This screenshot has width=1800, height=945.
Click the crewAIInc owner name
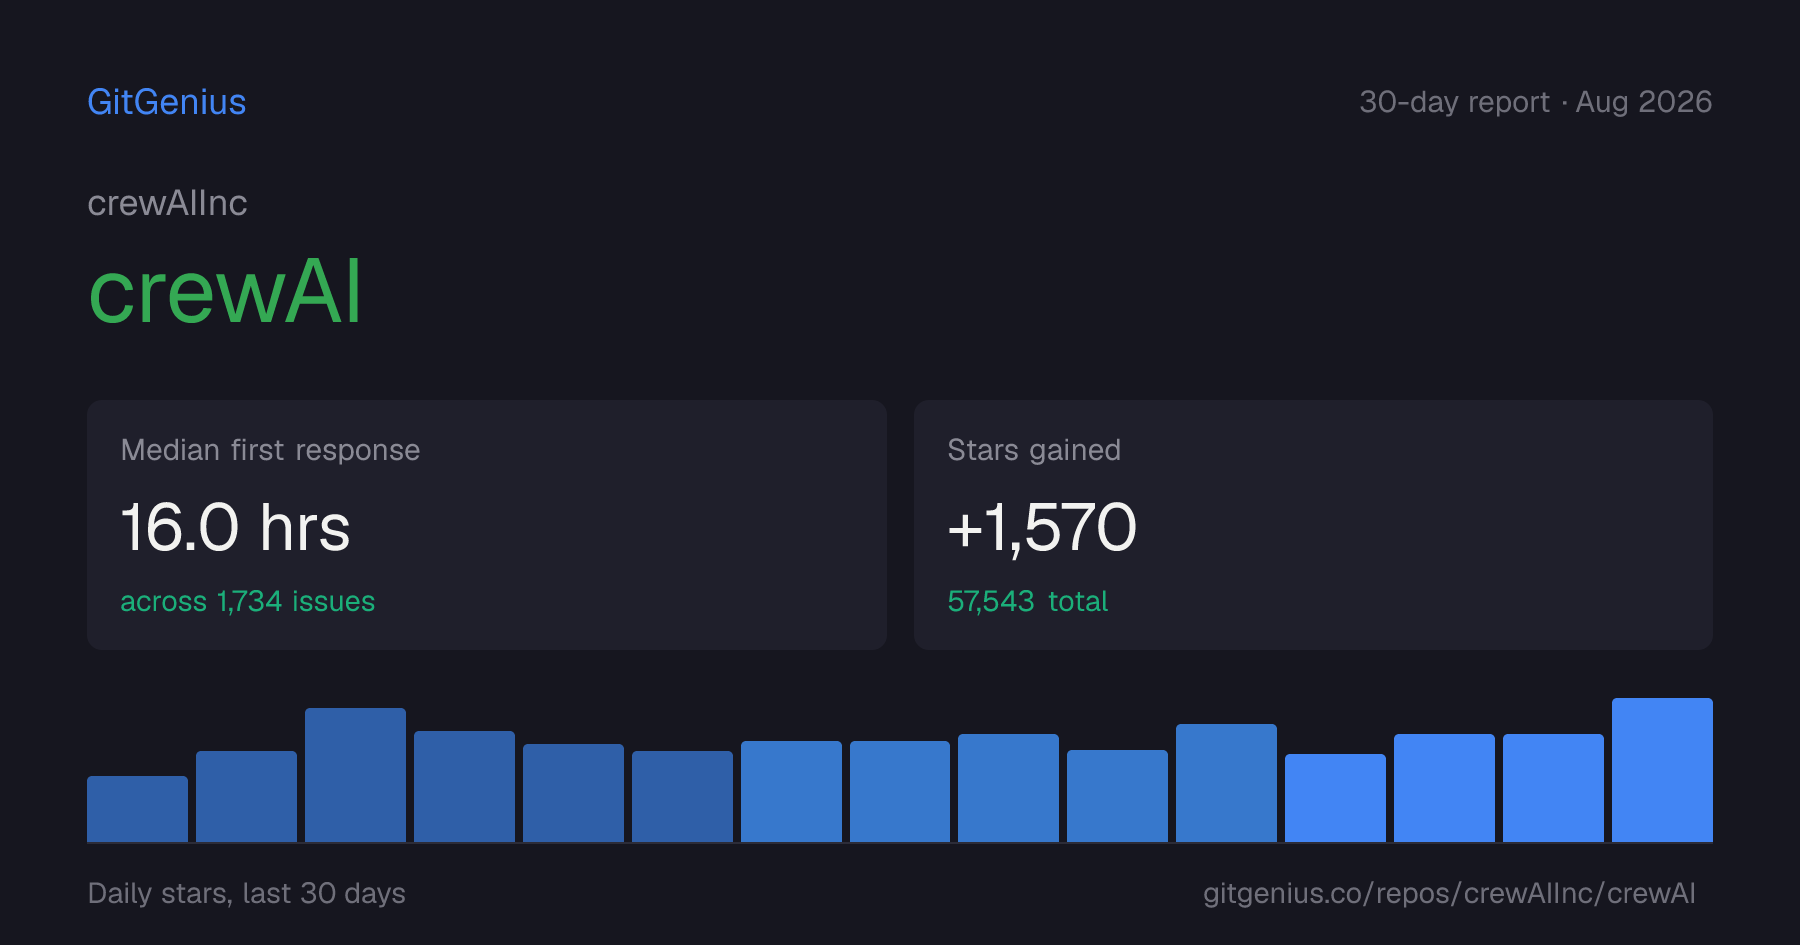point(167,203)
